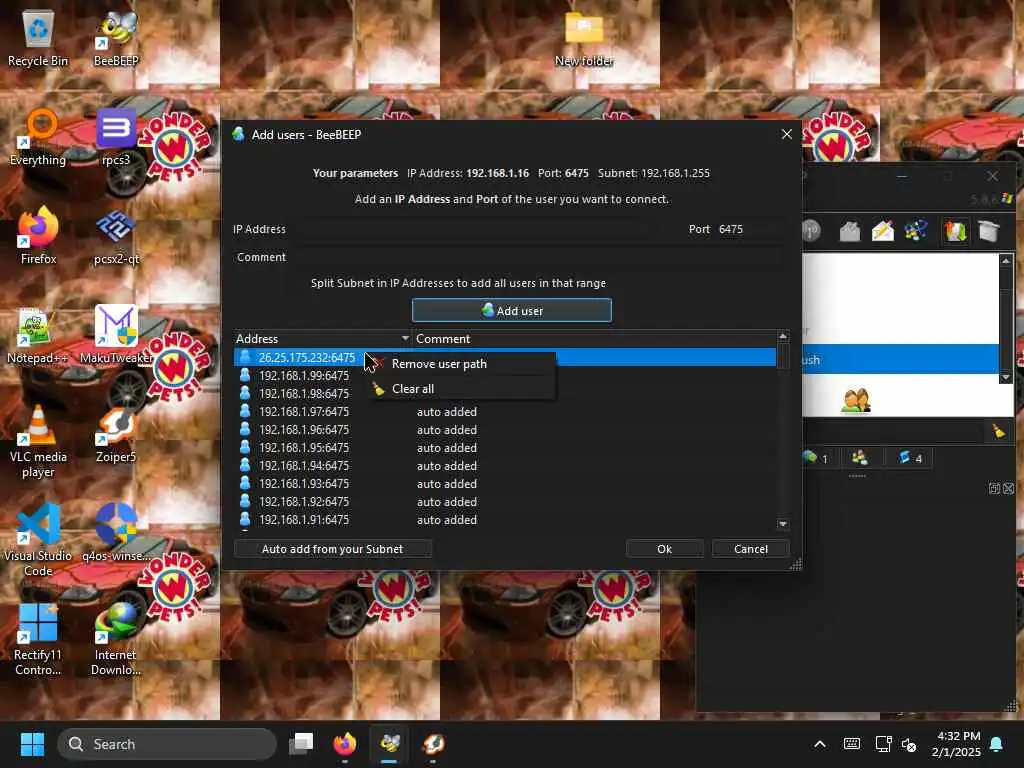Cancel the Add users dialog

tap(750, 549)
